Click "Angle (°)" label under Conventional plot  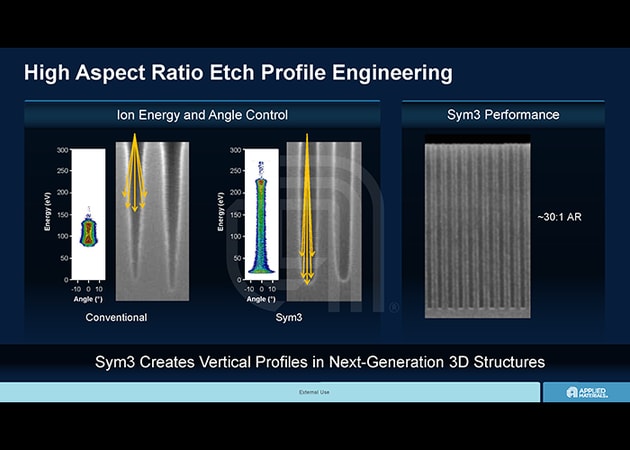click(88, 299)
